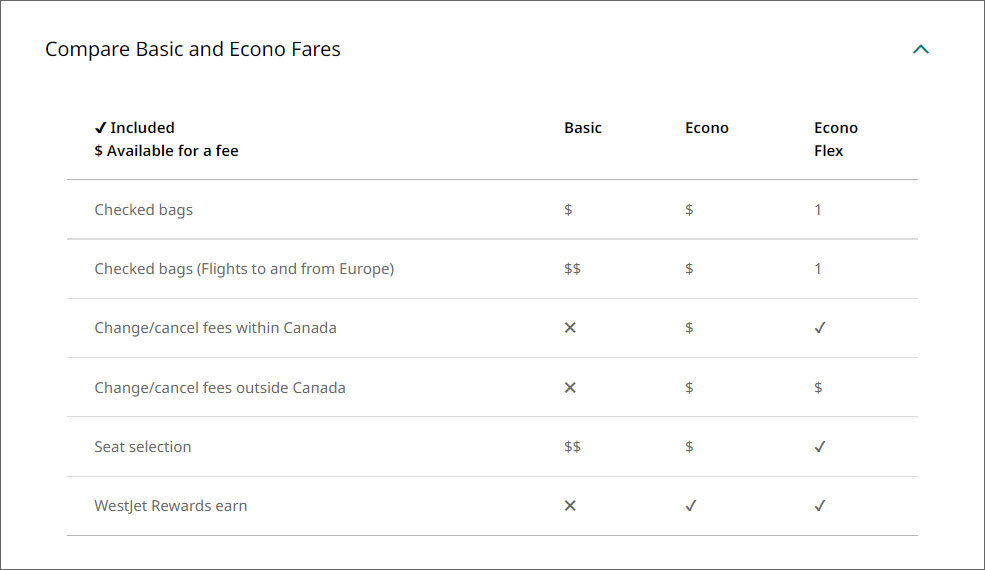Click Econo Flex checkmark for change/cancel within Canada
This screenshot has width=985, height=570.
(x=820, y=328)
